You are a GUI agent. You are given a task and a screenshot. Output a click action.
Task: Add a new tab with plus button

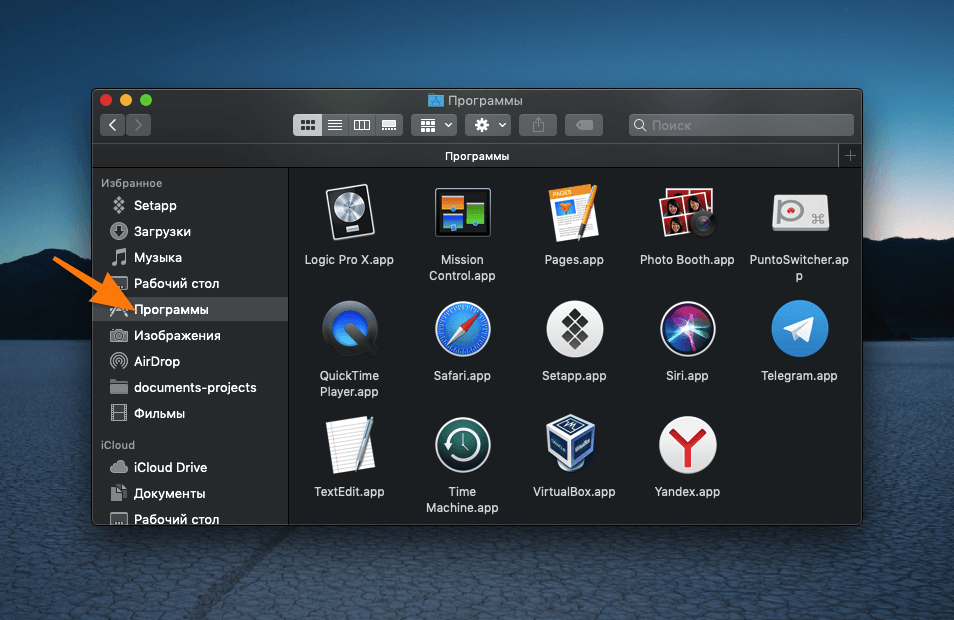coord(850,156)
